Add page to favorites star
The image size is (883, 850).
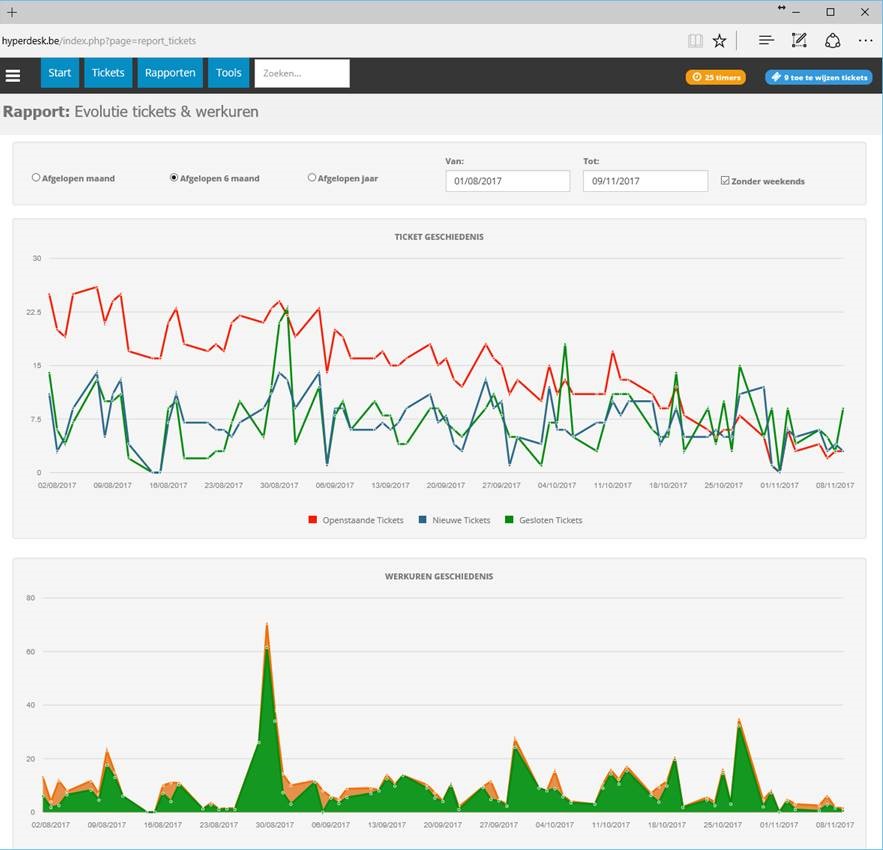click(719, 41)
